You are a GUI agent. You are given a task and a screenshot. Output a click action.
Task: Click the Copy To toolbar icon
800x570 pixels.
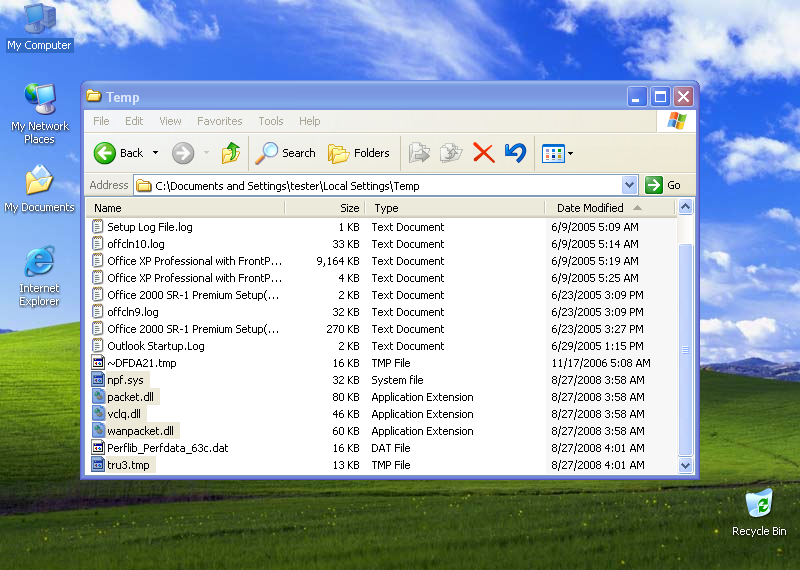pos(451,153)
